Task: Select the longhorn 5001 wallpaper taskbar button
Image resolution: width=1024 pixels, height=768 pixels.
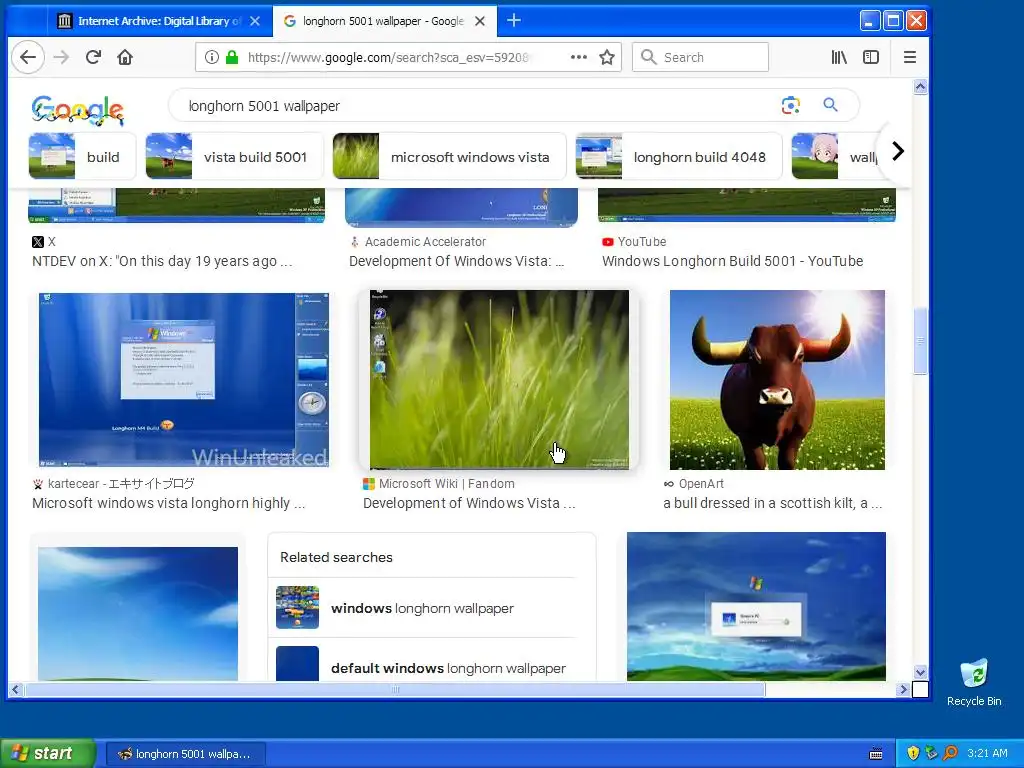Action: pos(185,754)
